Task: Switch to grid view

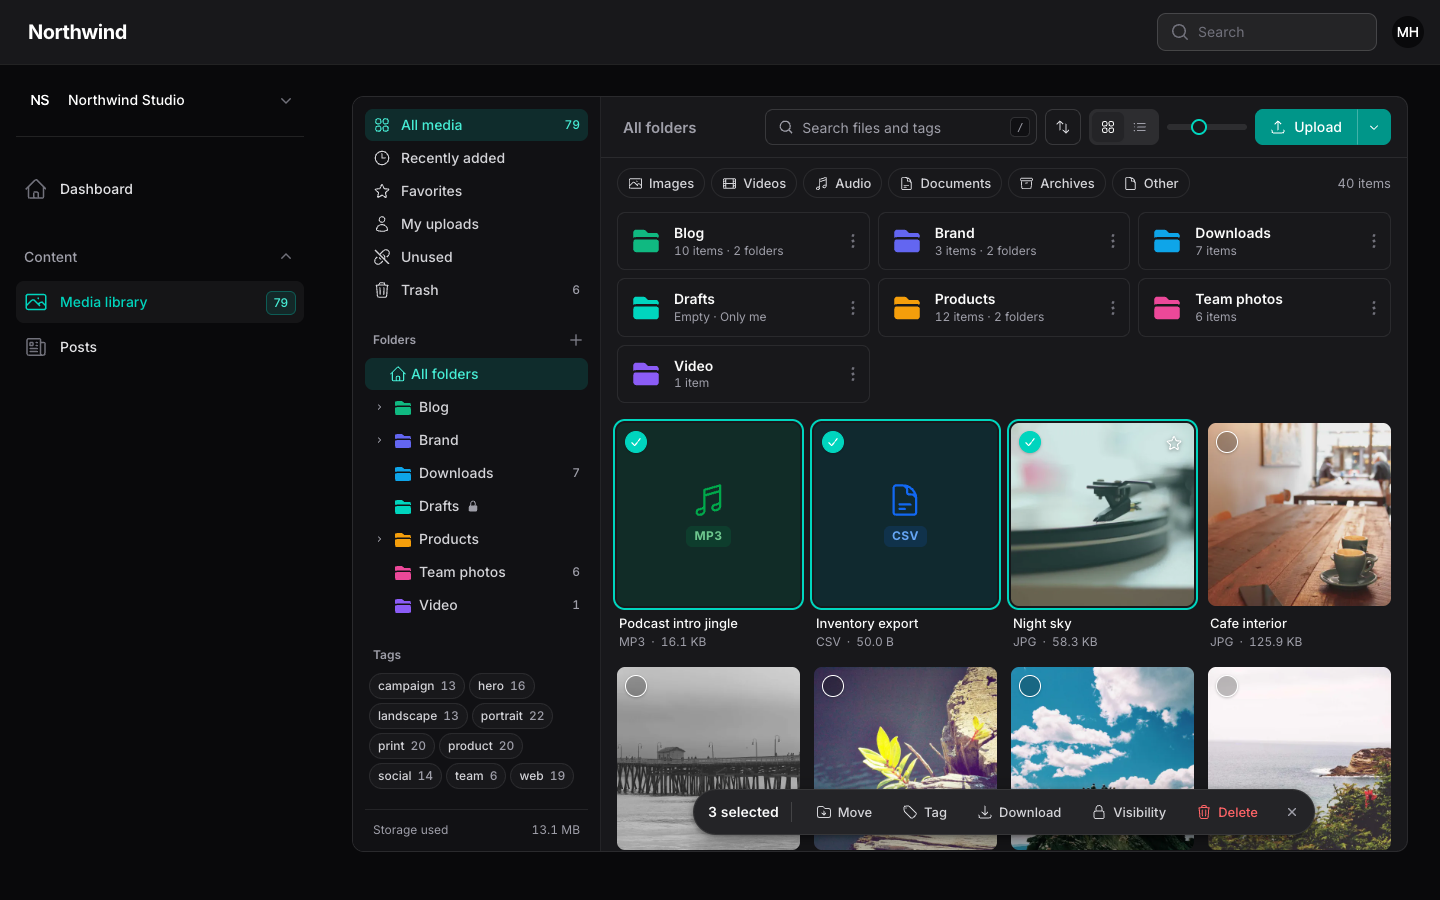Action: pos(1108,127)
